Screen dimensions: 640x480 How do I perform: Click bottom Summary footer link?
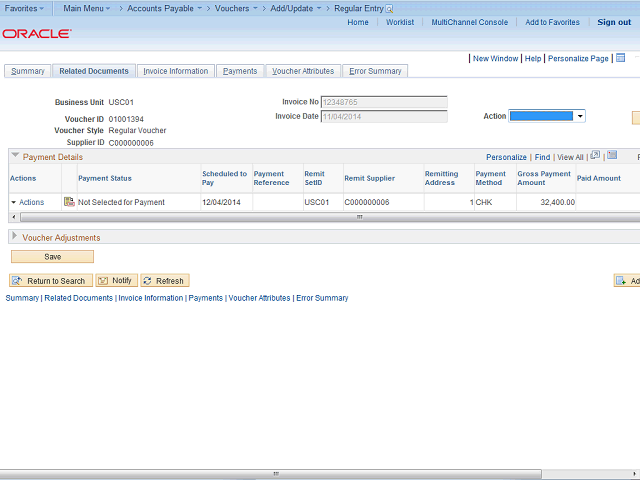coord(22,298)
